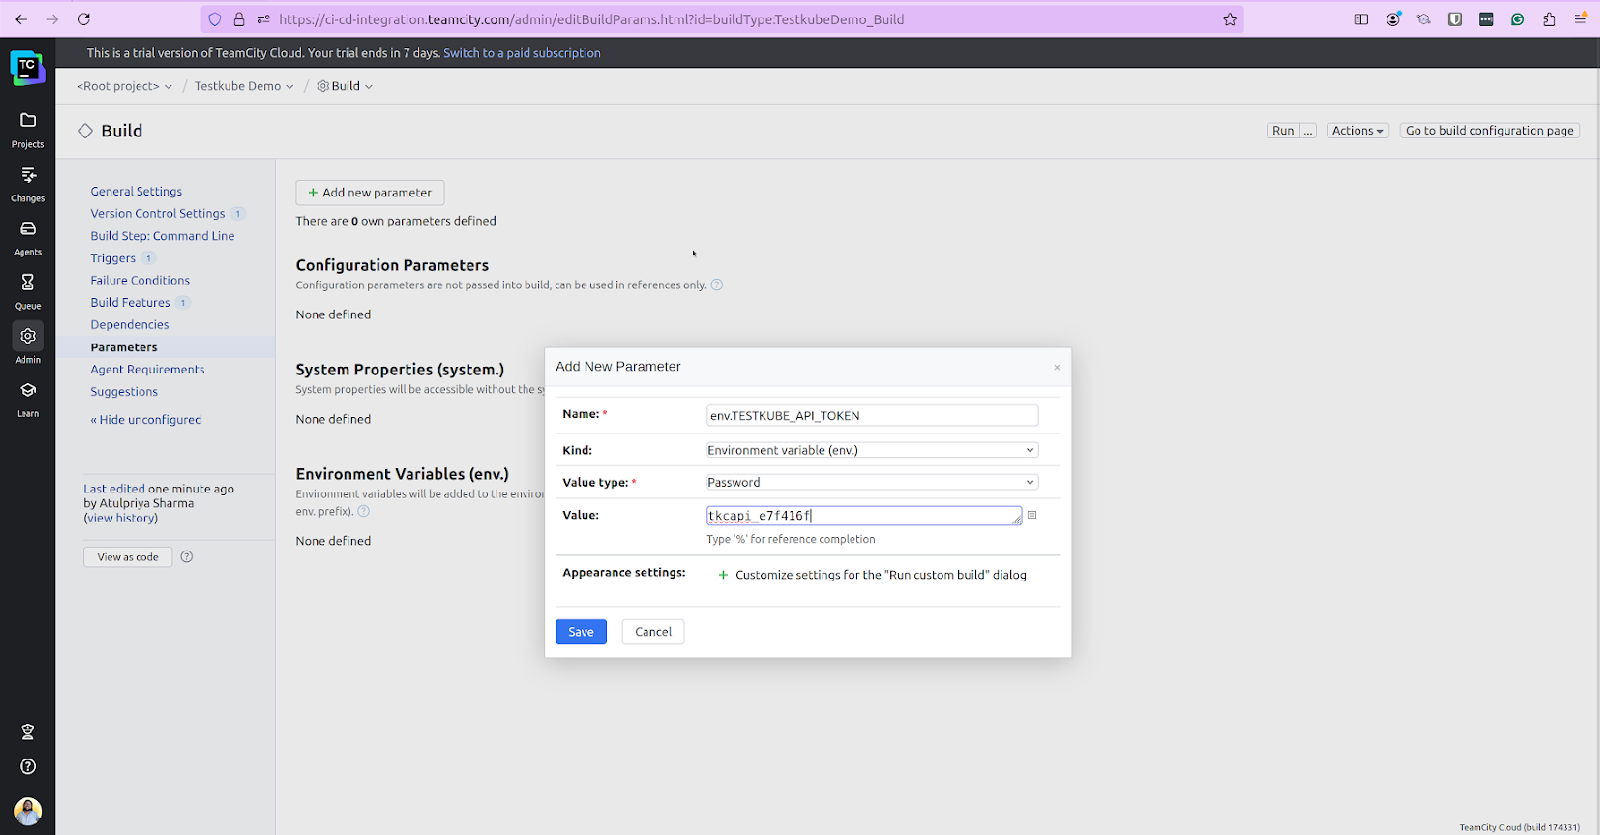Open browser extensions puzzle icon

[x=1549, y=19]
